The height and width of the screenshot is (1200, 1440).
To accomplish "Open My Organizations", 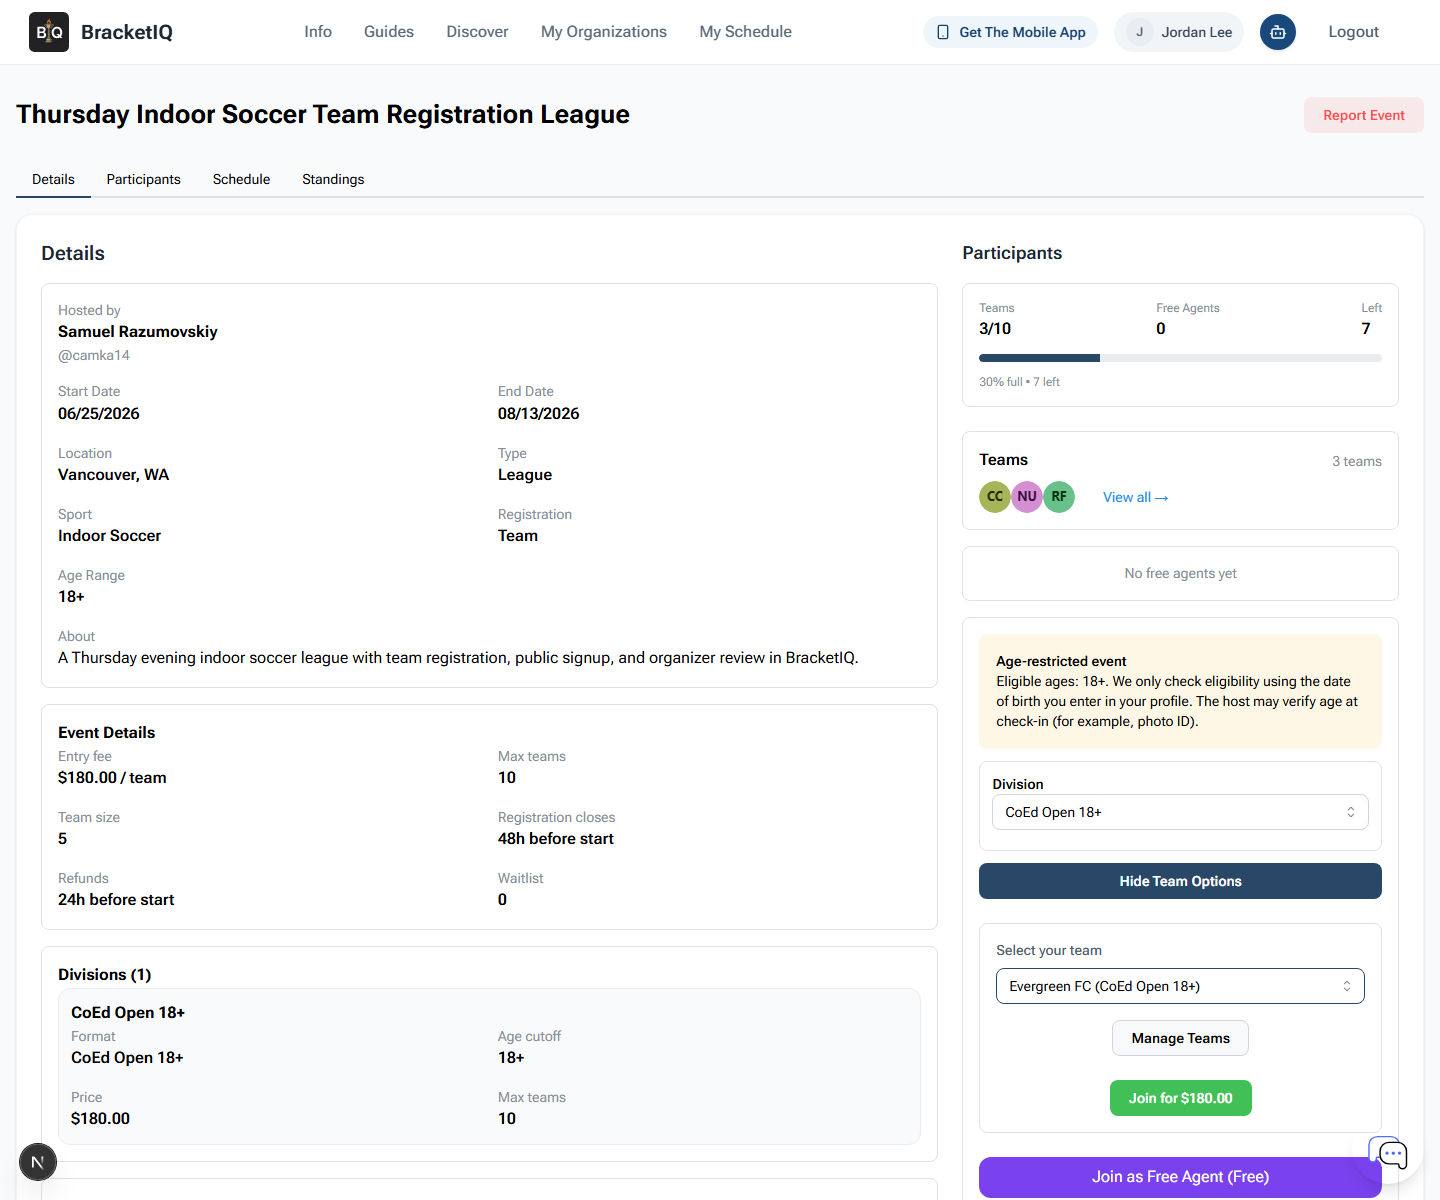I will click(x=604, y=32).
